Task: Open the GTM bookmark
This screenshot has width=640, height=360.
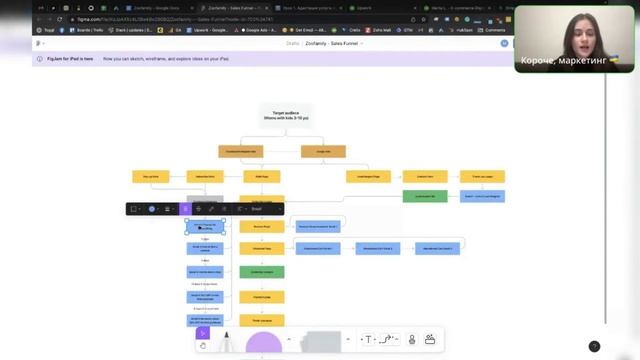Action: click(405, 30)
